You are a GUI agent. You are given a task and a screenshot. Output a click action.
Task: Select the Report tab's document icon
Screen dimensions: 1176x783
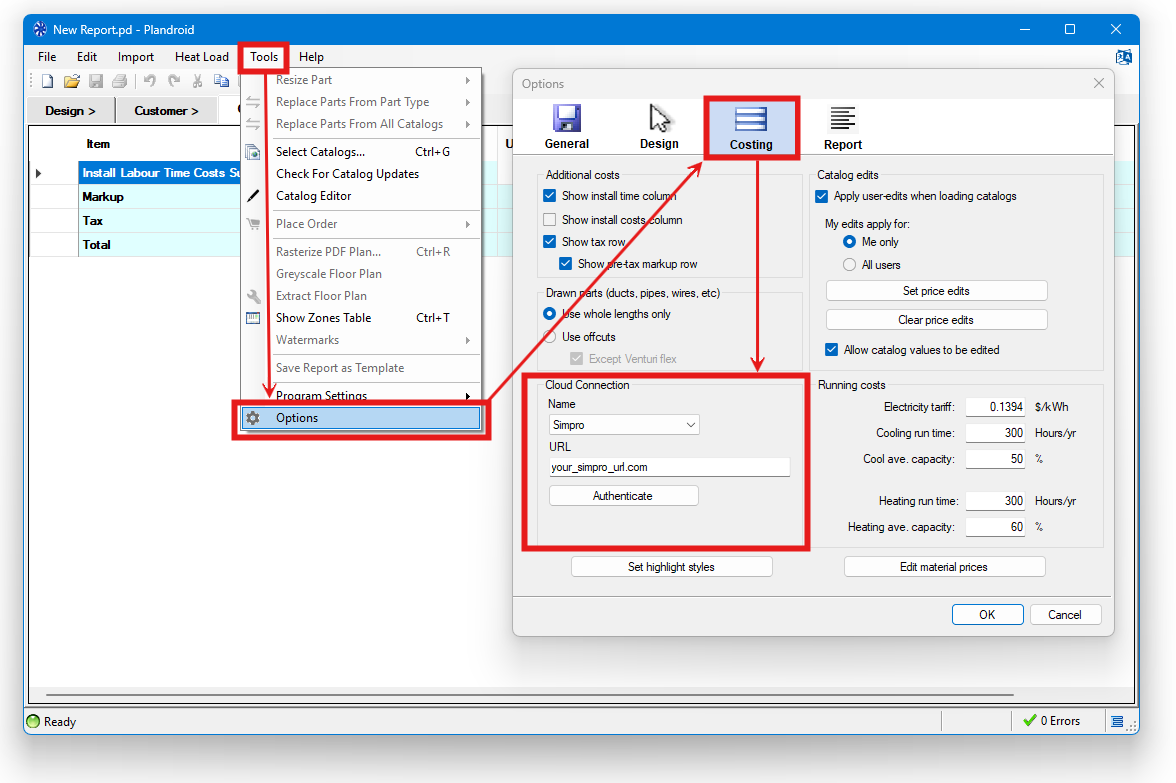point(842,117)
